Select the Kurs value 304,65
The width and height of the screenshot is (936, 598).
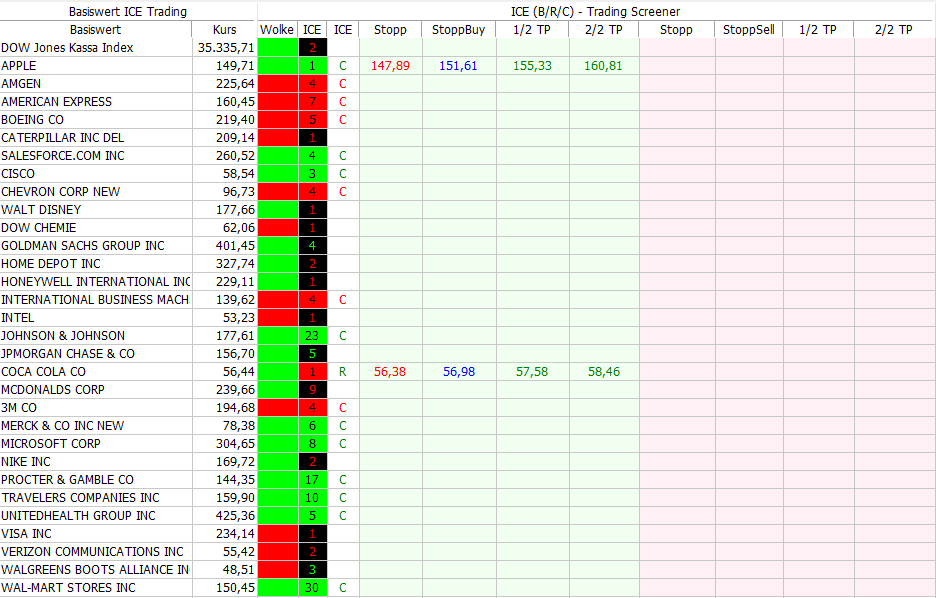click(x=235, y=443)
